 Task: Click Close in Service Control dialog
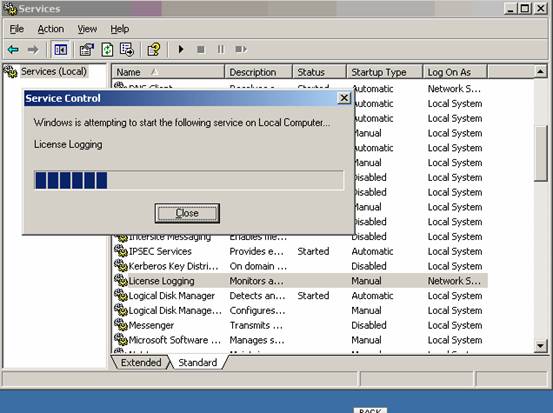tap(187, 213)
